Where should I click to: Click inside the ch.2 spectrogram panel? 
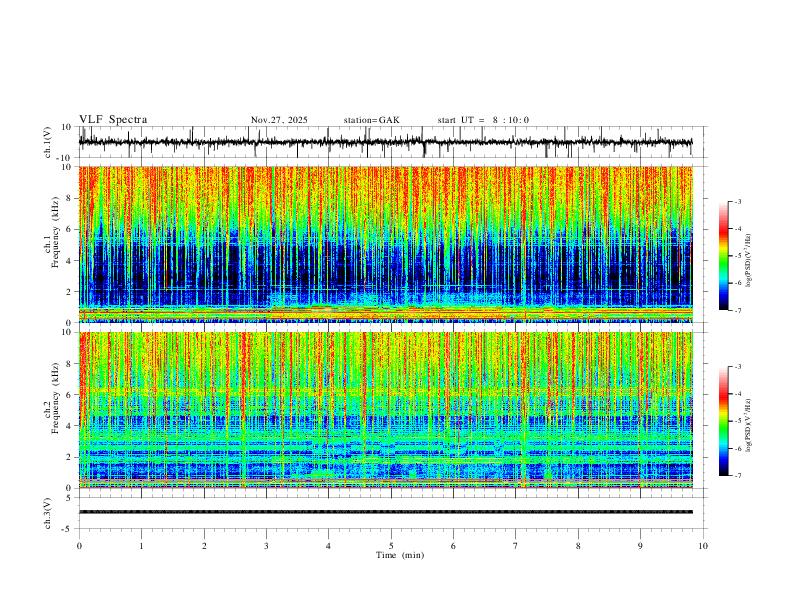click(385, 410)
